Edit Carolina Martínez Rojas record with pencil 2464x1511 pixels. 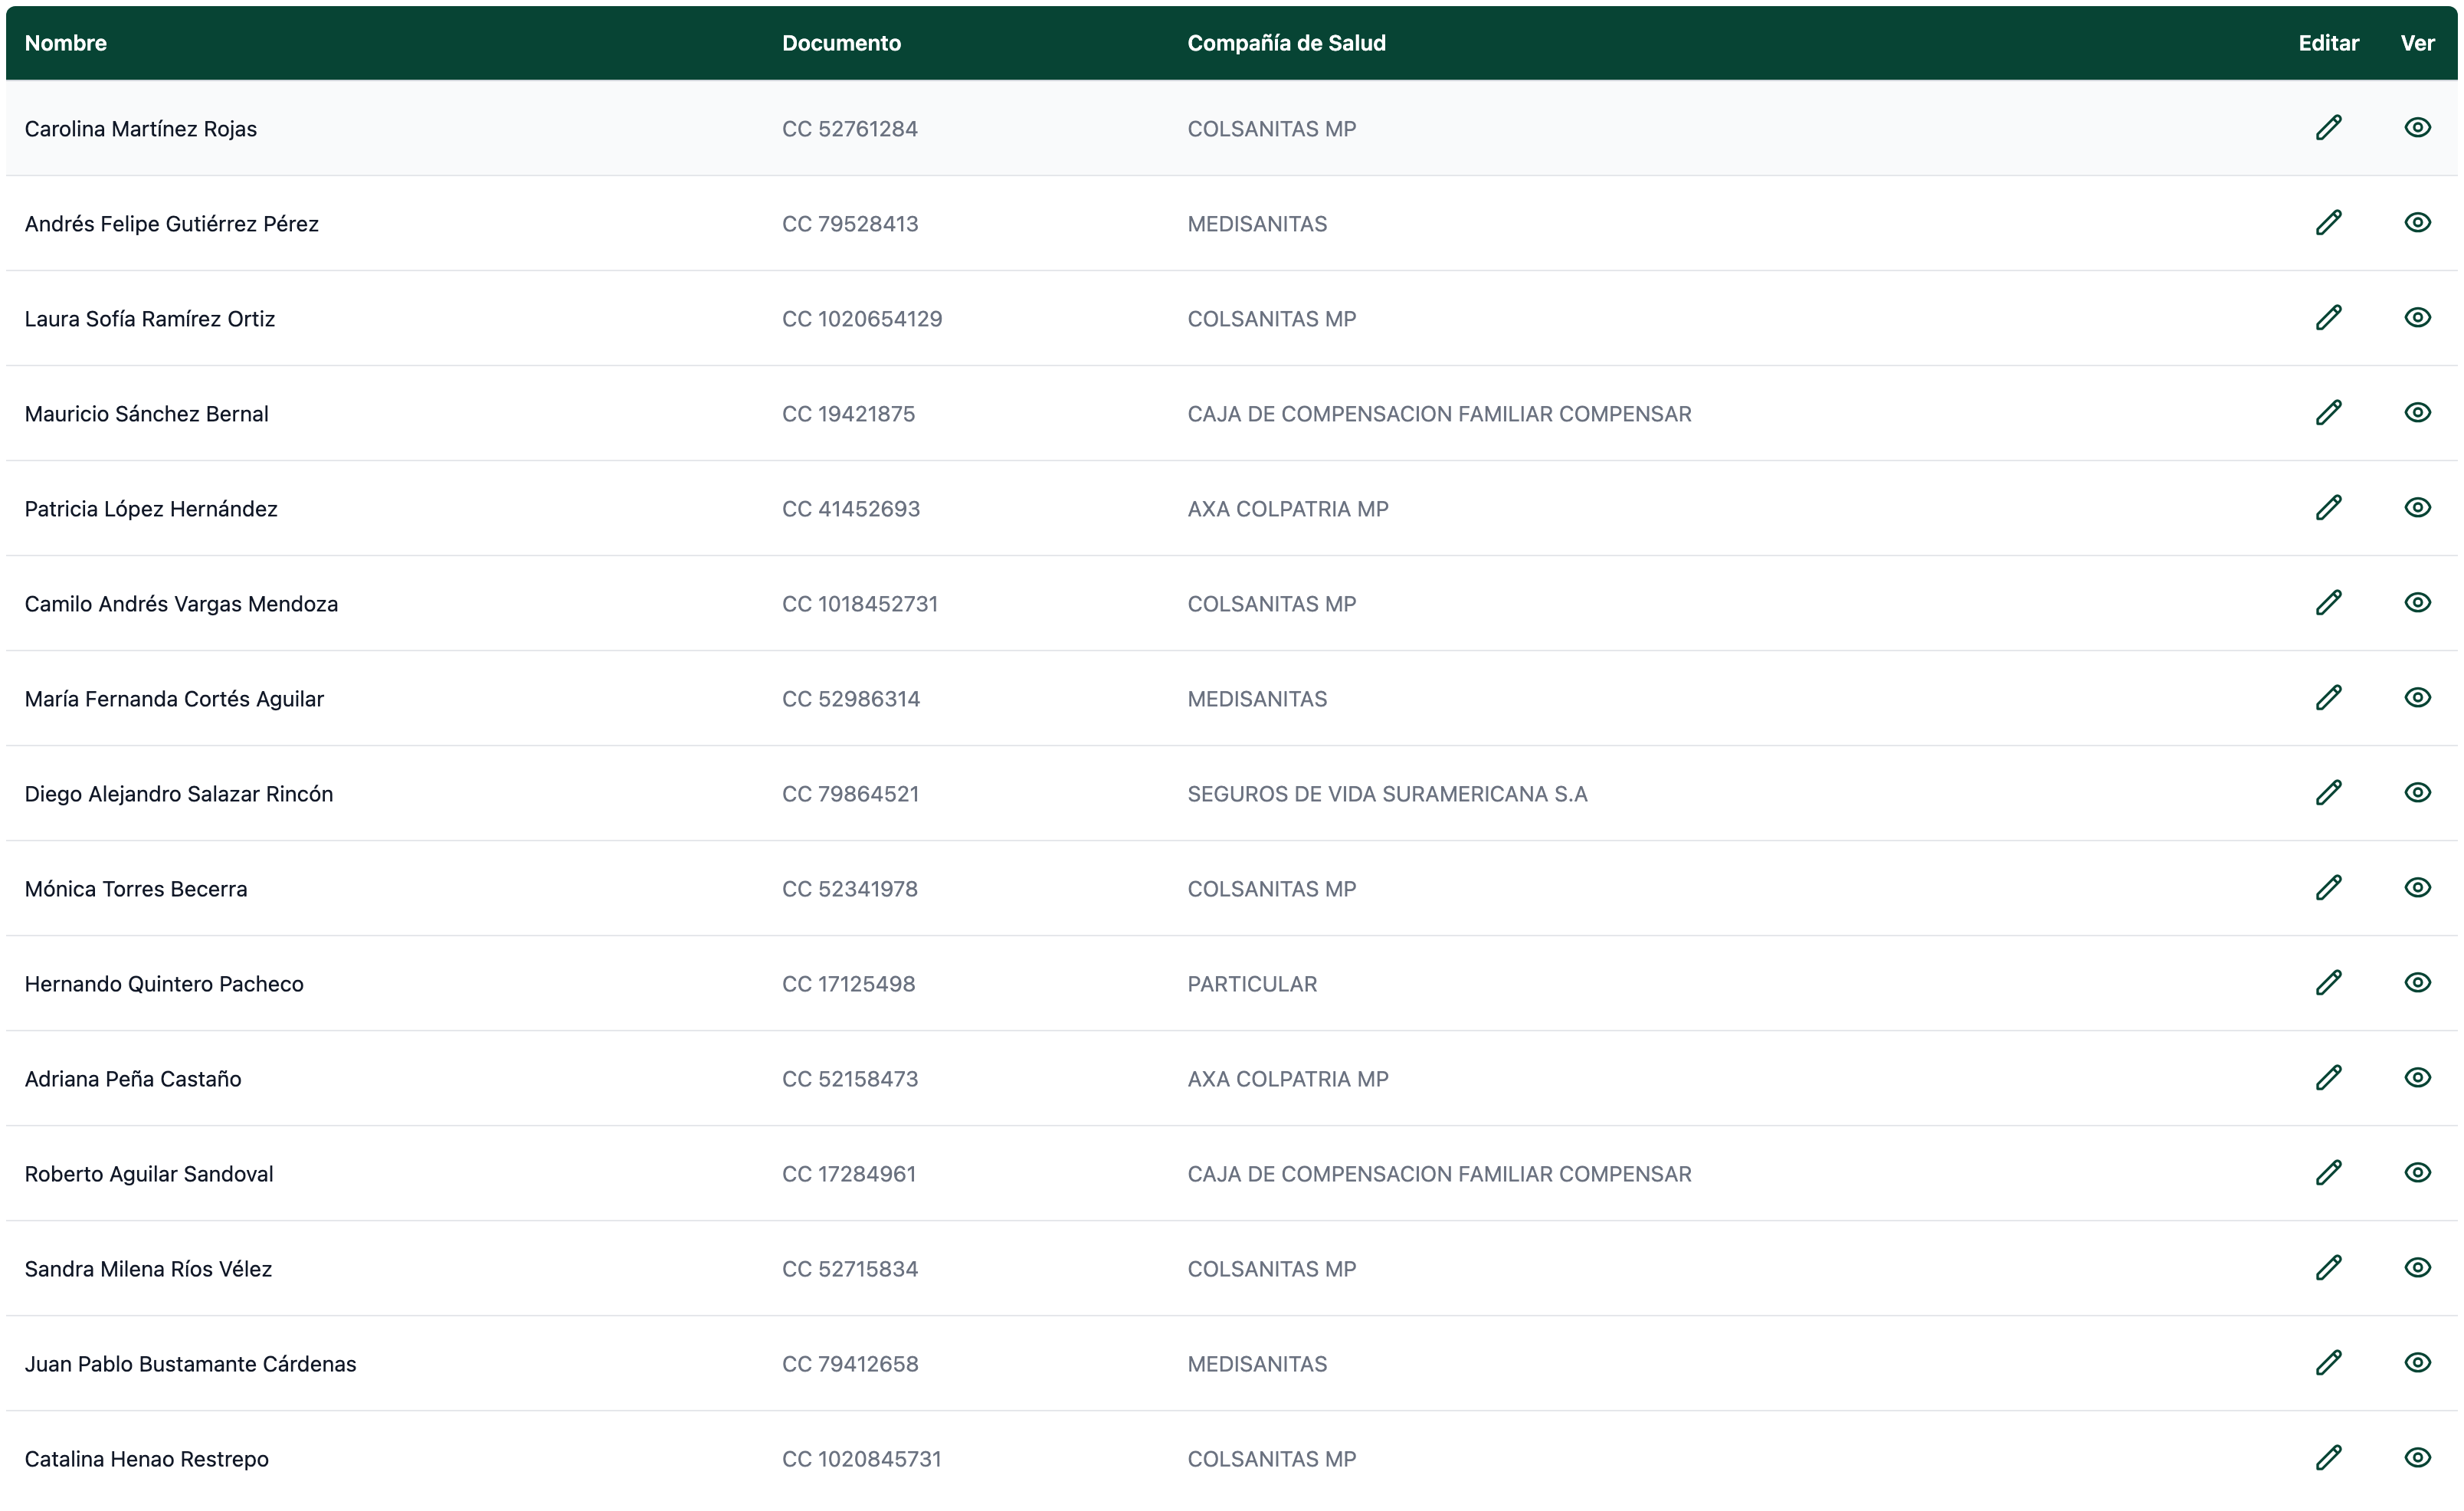[x=2328, y=128]
